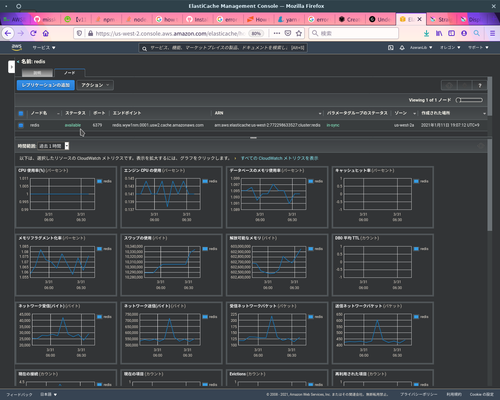Switch to the first AWS browser tab

point(14,19)
